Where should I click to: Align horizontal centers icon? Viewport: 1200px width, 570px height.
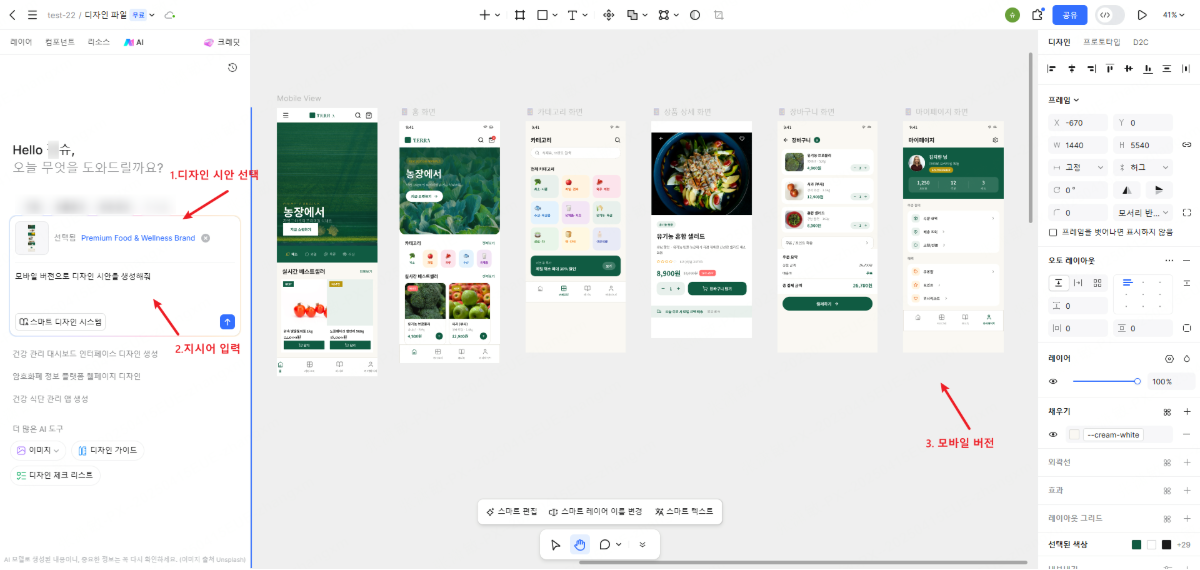point(1071,68)
